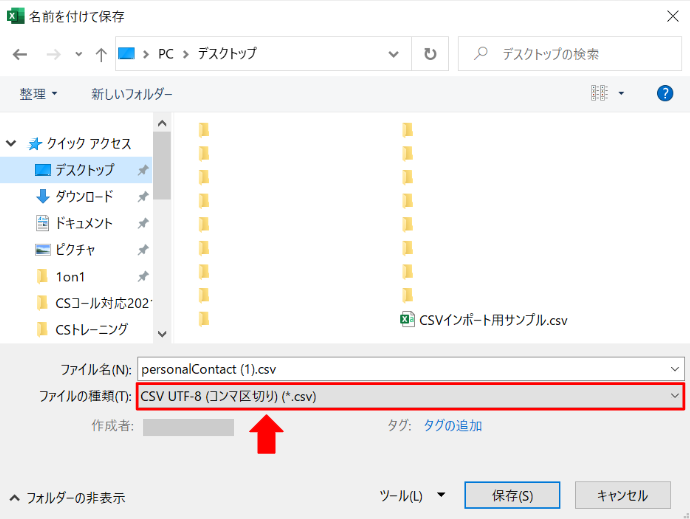Click navigation pane scroll down arrow

pos(162,334)
